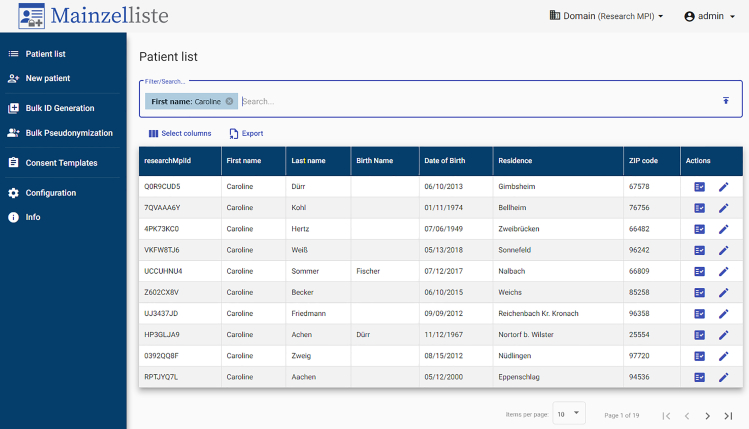Click the Mainzelliste logo icon
Screen dimensions: 749x429
pyautogui.click(x=32, y=16)
